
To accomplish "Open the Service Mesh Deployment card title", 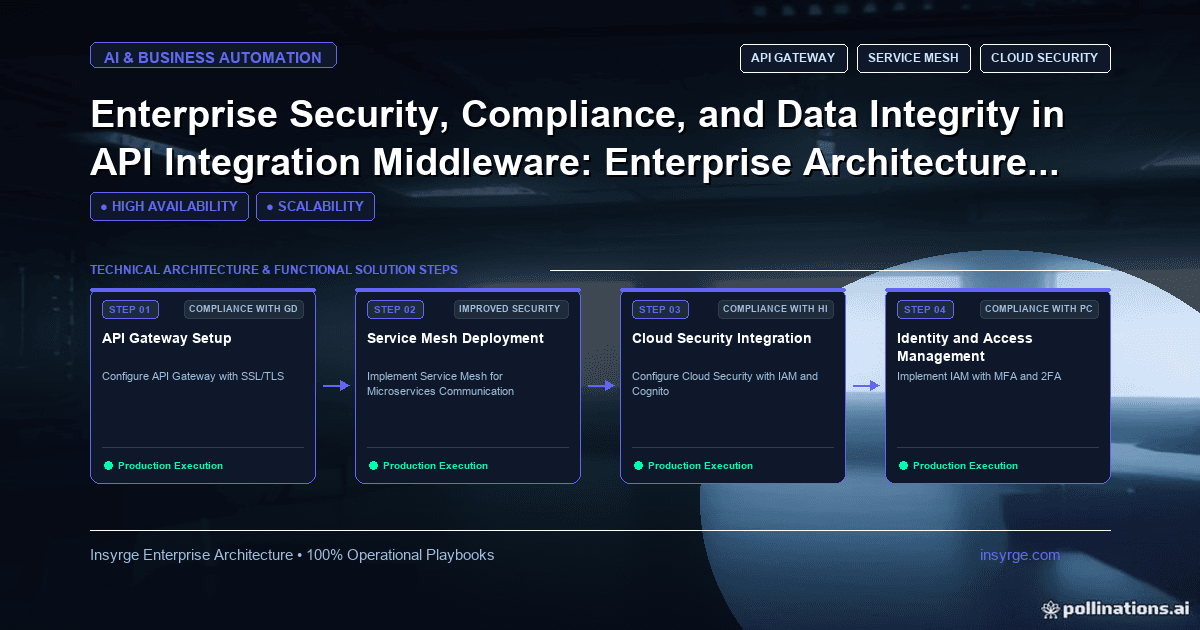I will click(x=455, y=338).
